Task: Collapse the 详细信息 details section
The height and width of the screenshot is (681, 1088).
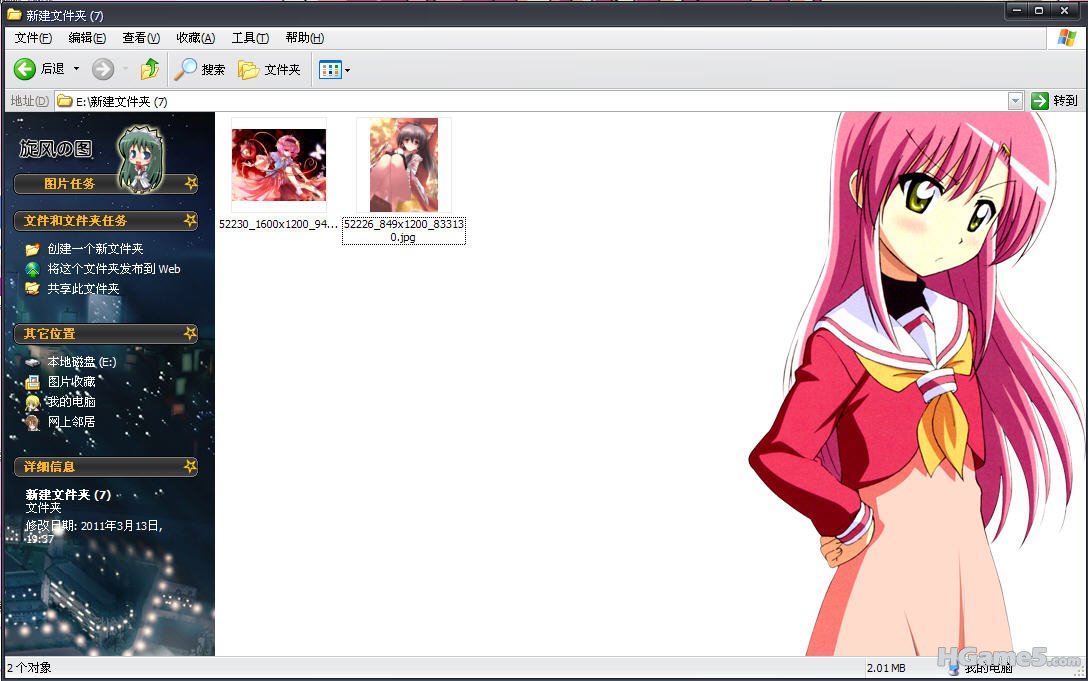Action: point(190,466)
